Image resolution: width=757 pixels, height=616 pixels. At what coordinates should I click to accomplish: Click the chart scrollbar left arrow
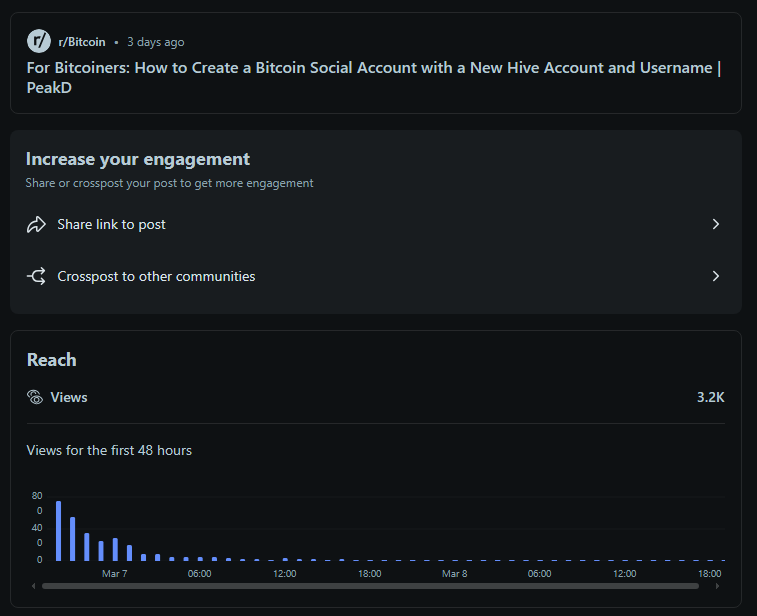pyautogui.click(x=33, y=586)
